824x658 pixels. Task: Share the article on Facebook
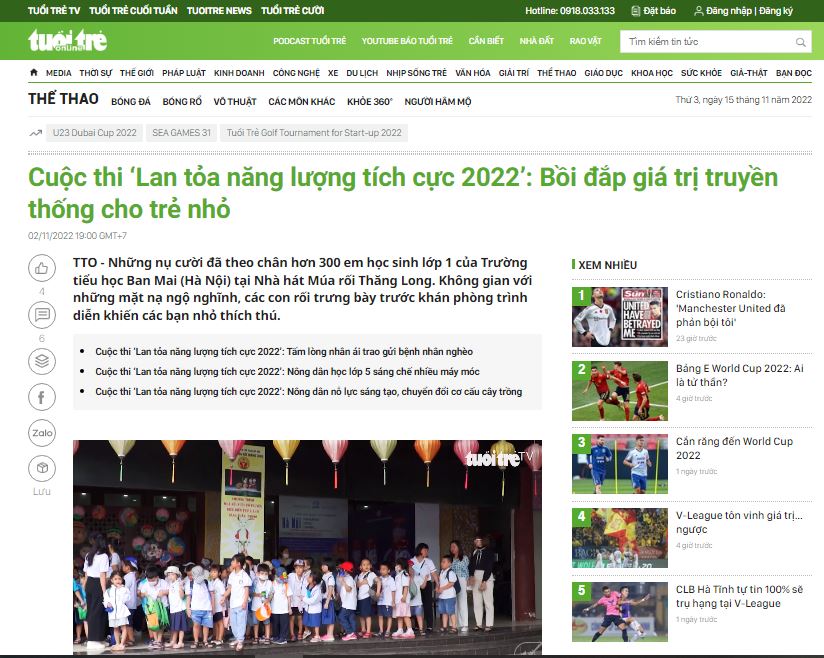41,398
